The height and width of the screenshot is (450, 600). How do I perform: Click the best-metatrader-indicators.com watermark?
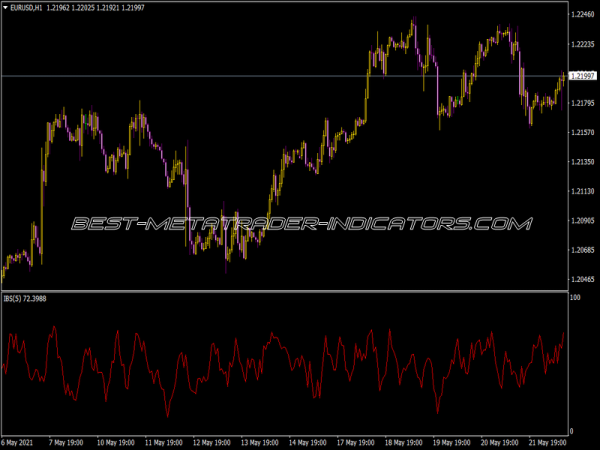[x=300, y=223]
